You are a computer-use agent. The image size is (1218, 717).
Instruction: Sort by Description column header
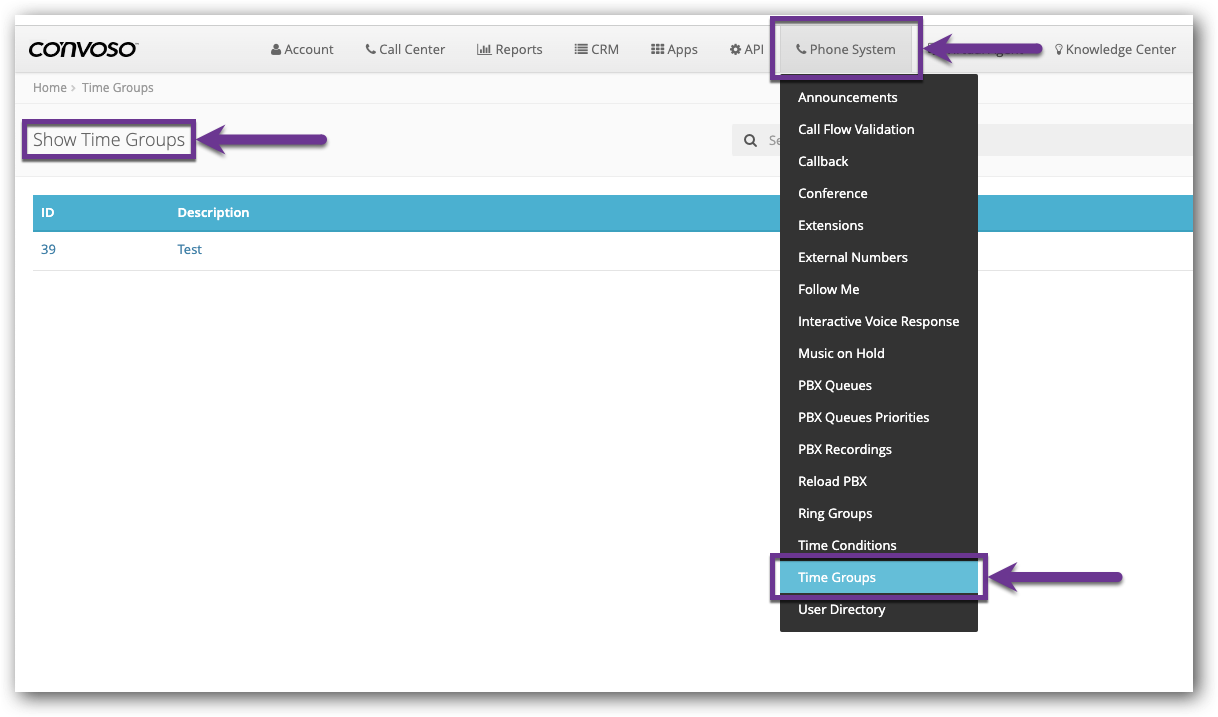(213, 212)
